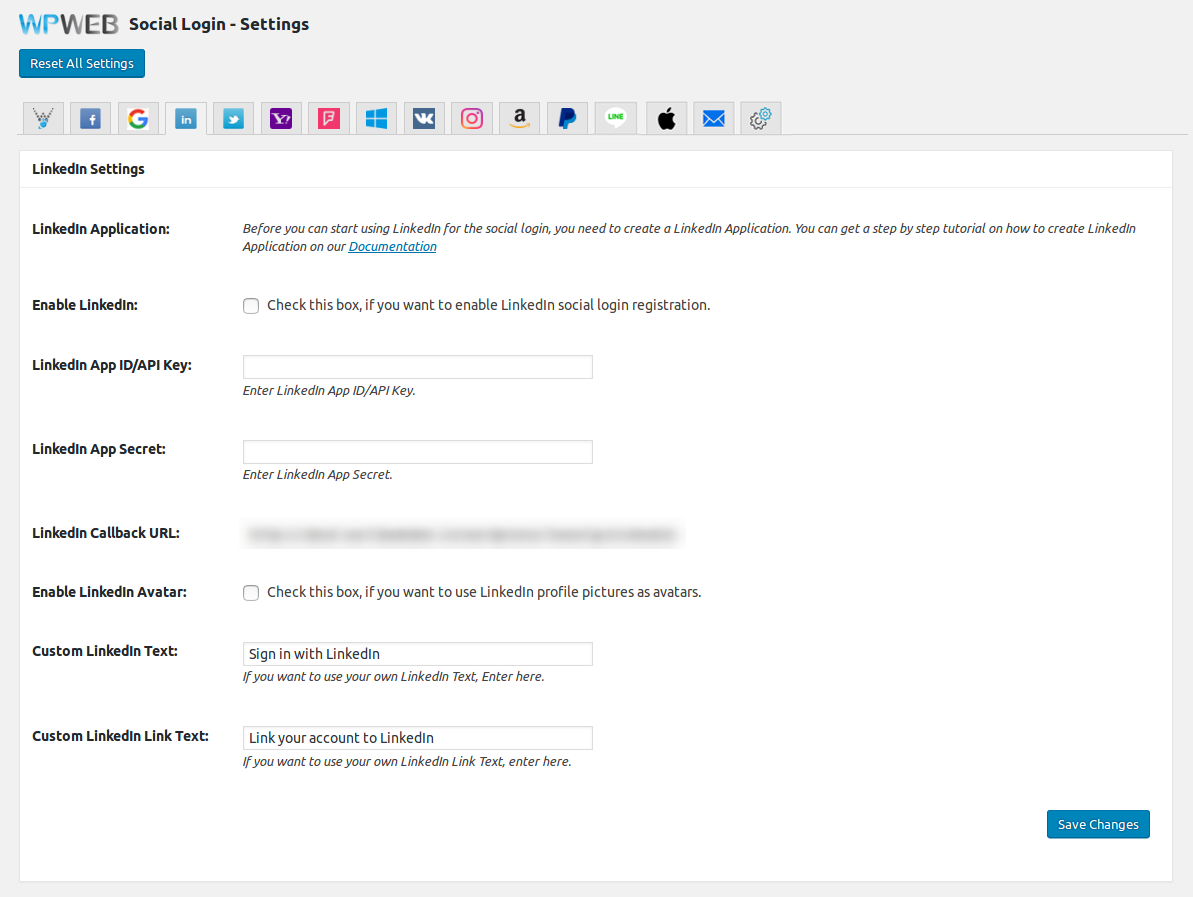Click the LinkedIn App Secret field

point(417,452)
